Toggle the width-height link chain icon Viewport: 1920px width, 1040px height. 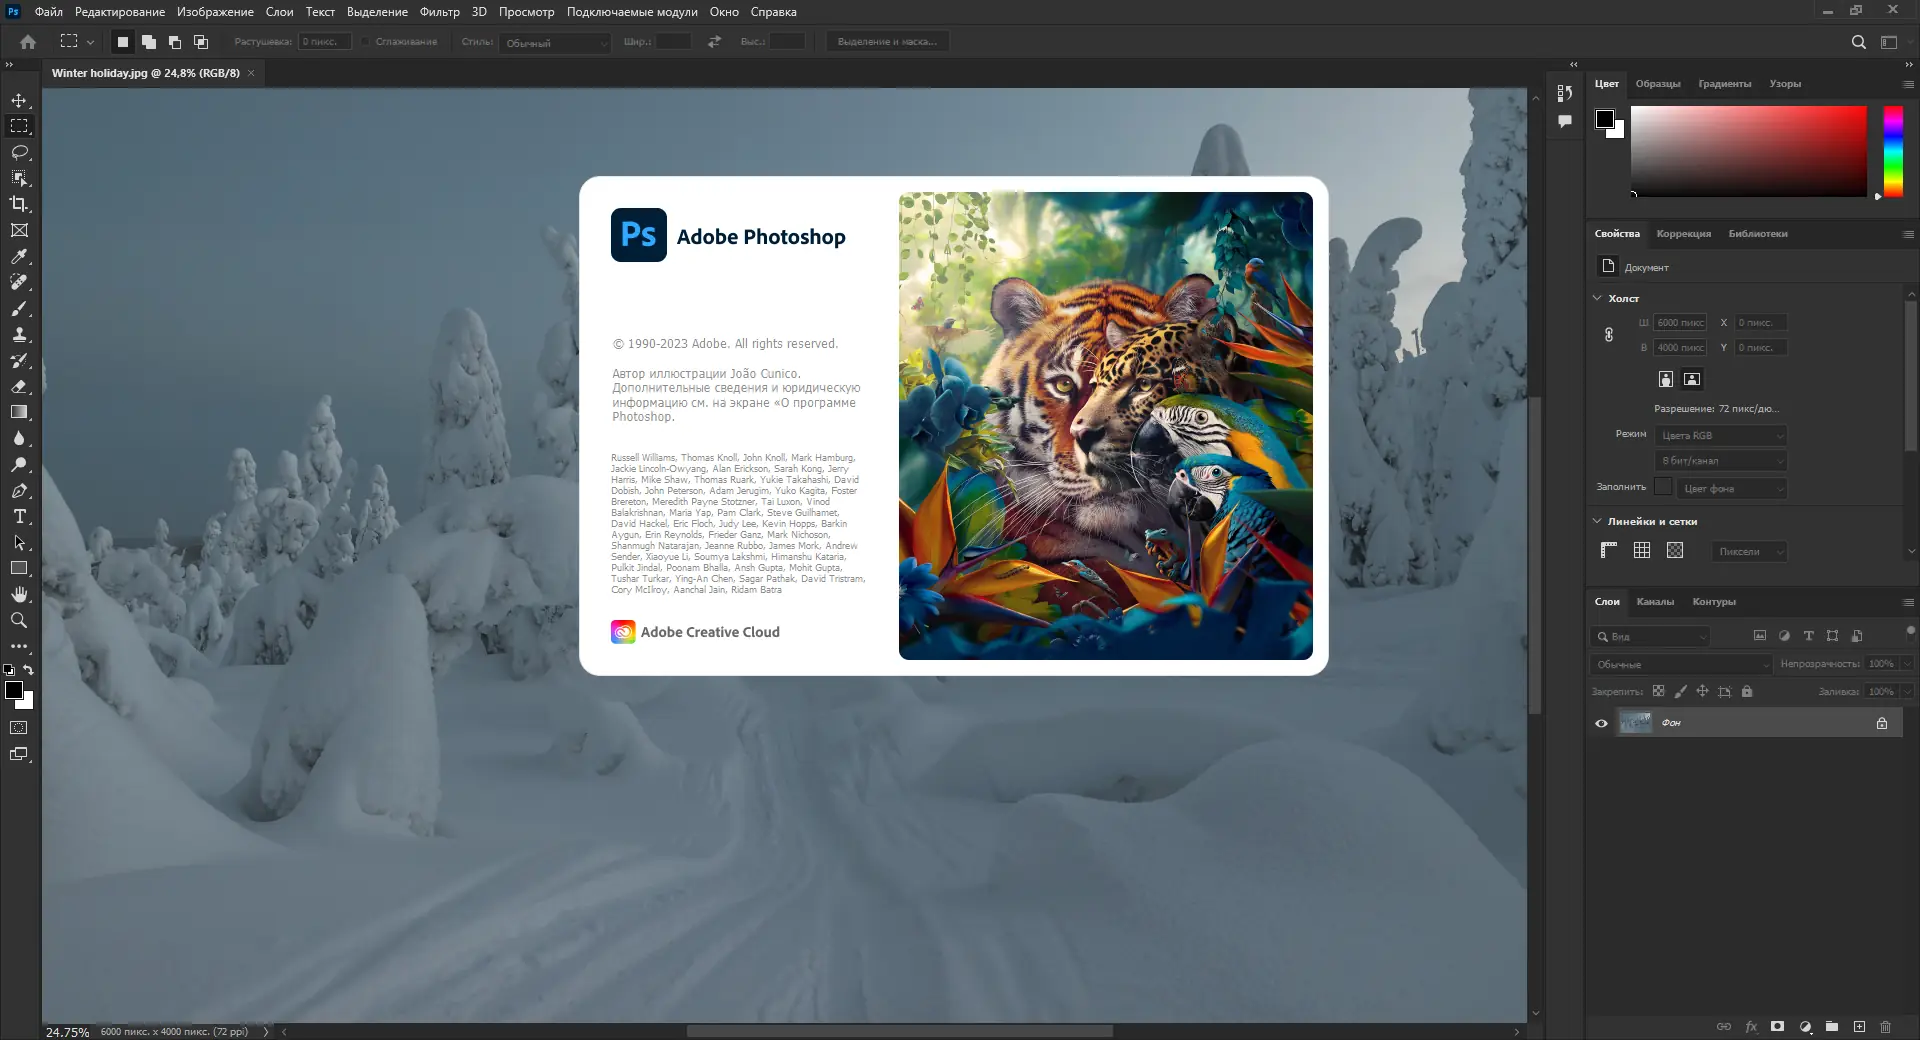[1608, 335]
